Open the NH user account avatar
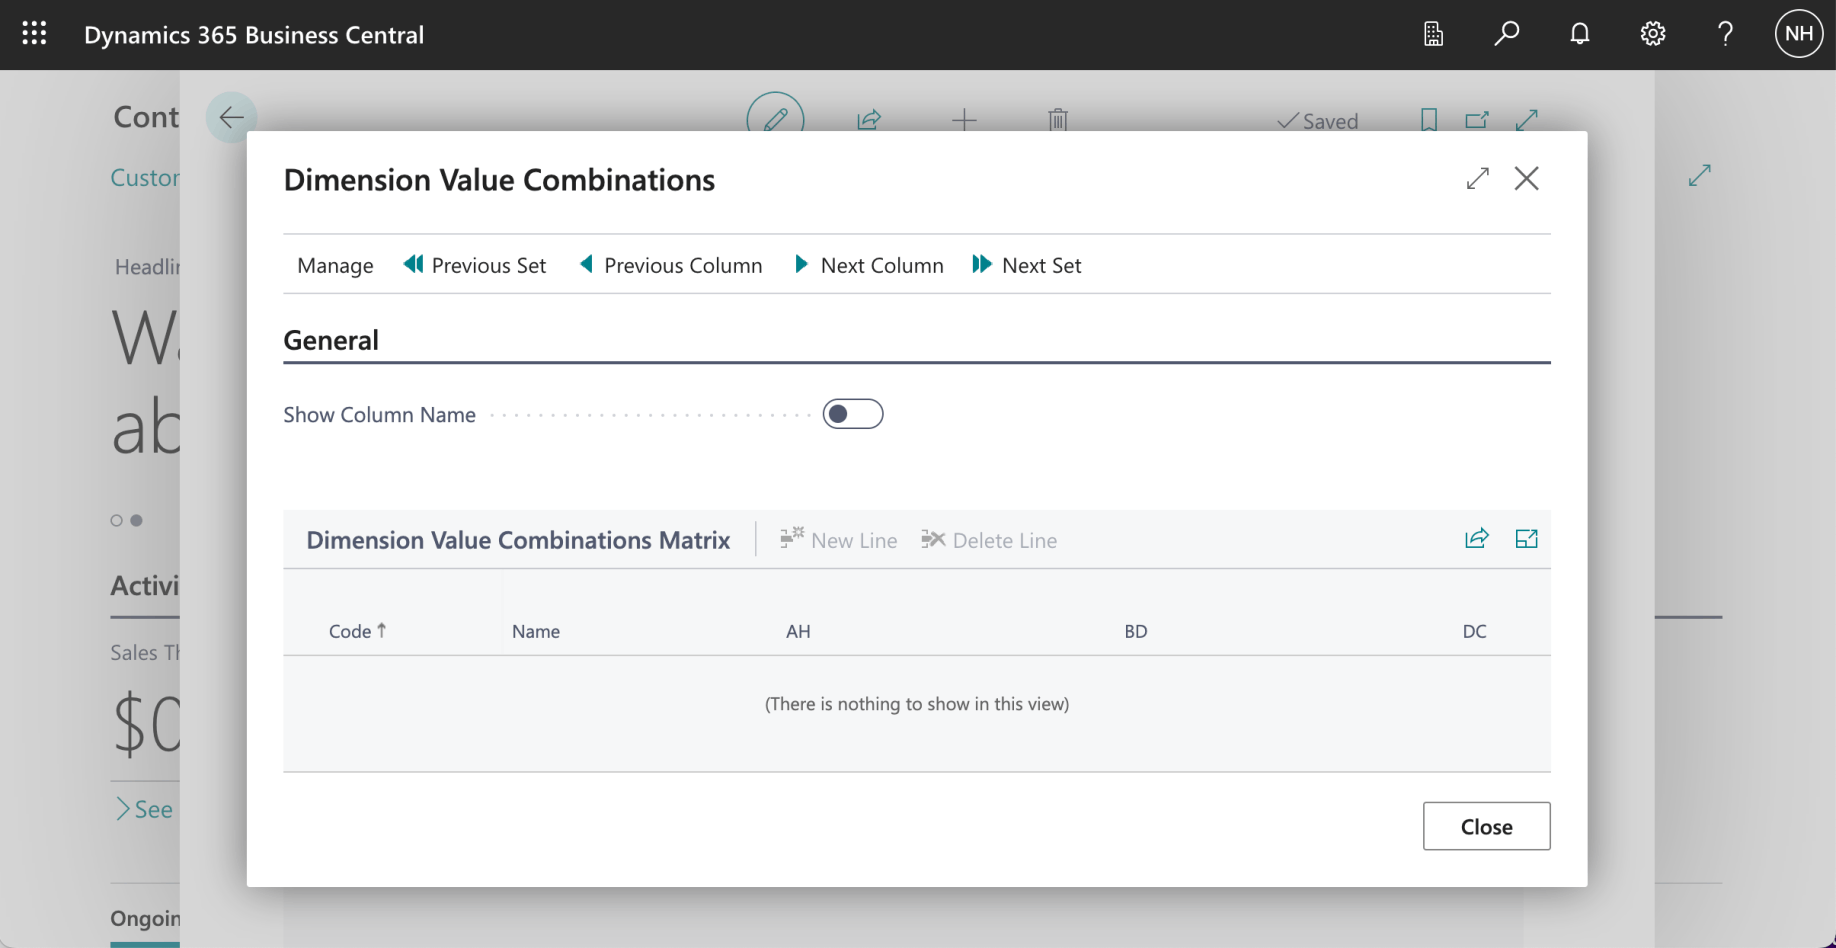Image resolution: width=1836 pixels, height=948 pixels. [x=1798, y=34]
